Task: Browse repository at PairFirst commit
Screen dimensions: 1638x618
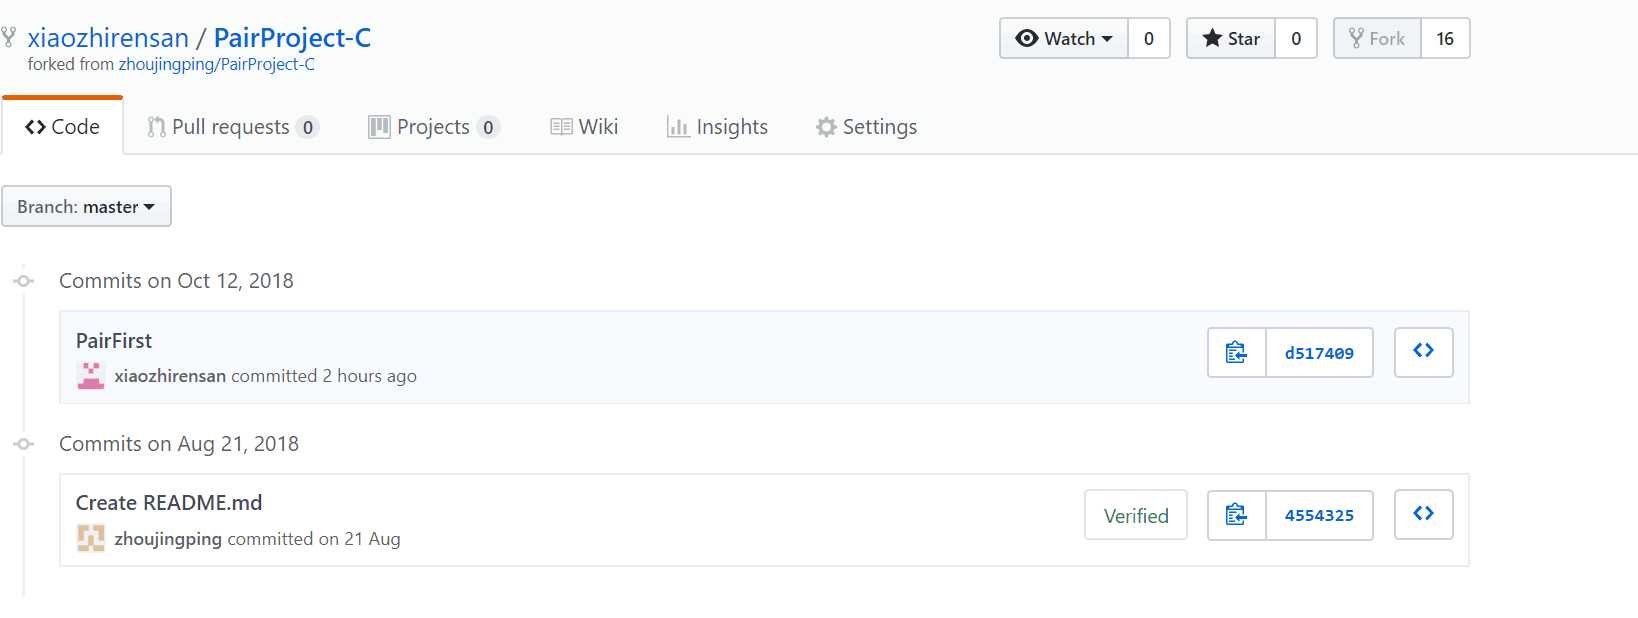Action: 1424,352
